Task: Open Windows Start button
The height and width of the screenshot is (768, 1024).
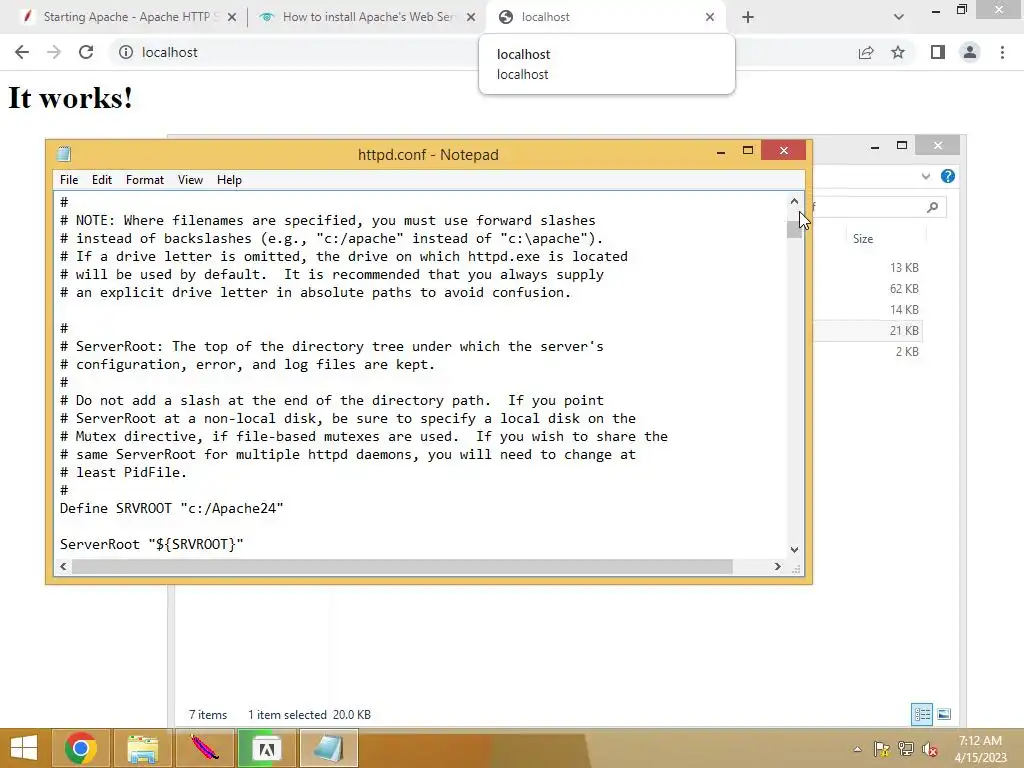Action: click(x=24, y=748)
